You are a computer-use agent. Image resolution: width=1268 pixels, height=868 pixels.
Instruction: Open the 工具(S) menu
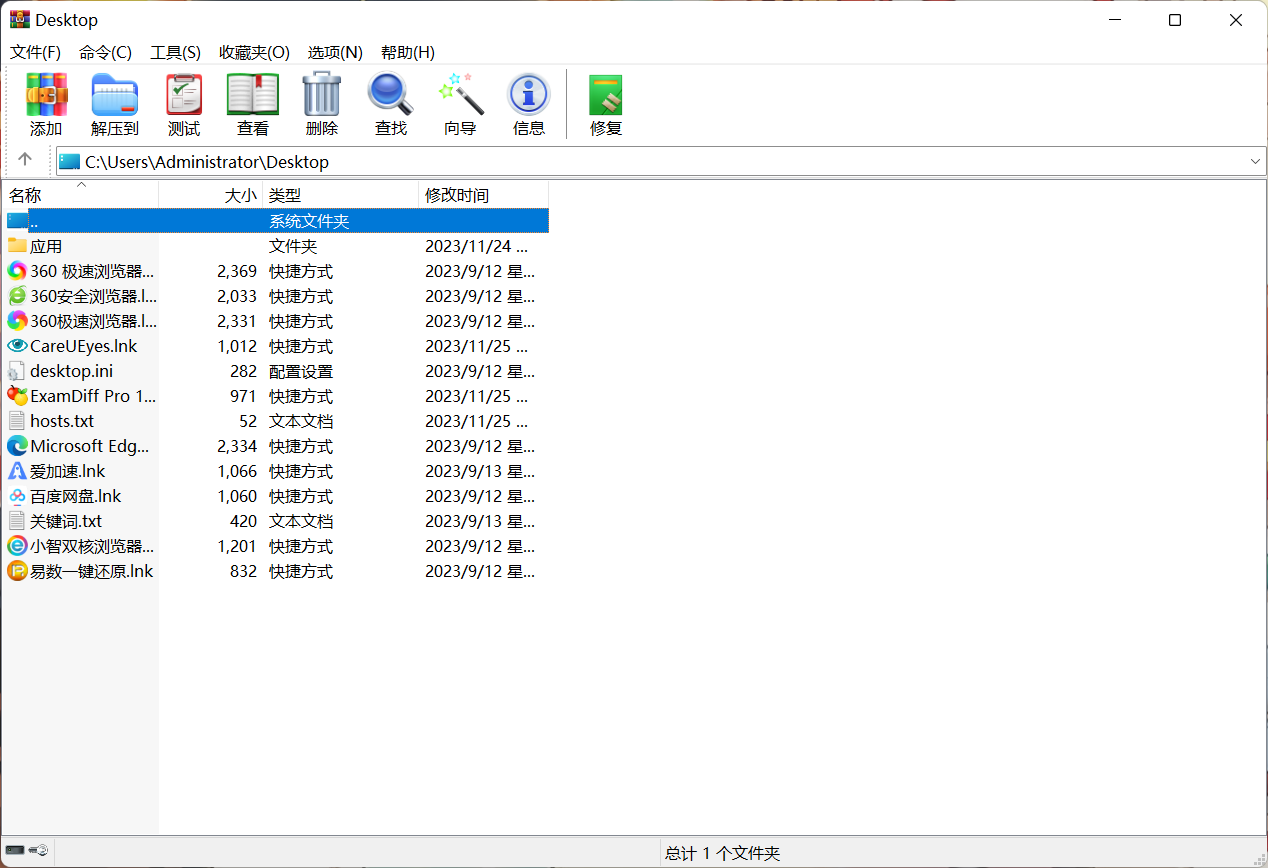click(175, 52)
